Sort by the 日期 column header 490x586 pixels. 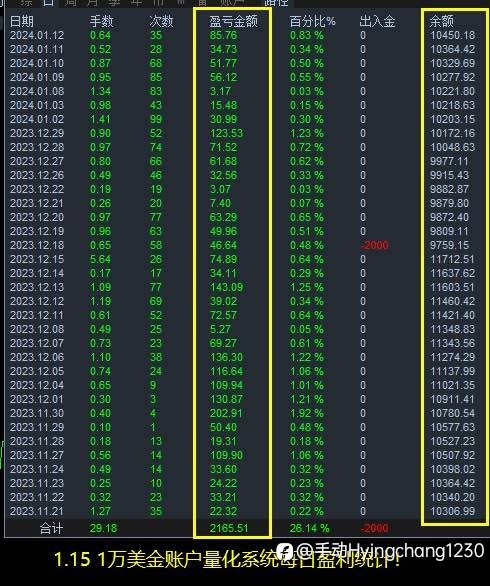[22, 21]
